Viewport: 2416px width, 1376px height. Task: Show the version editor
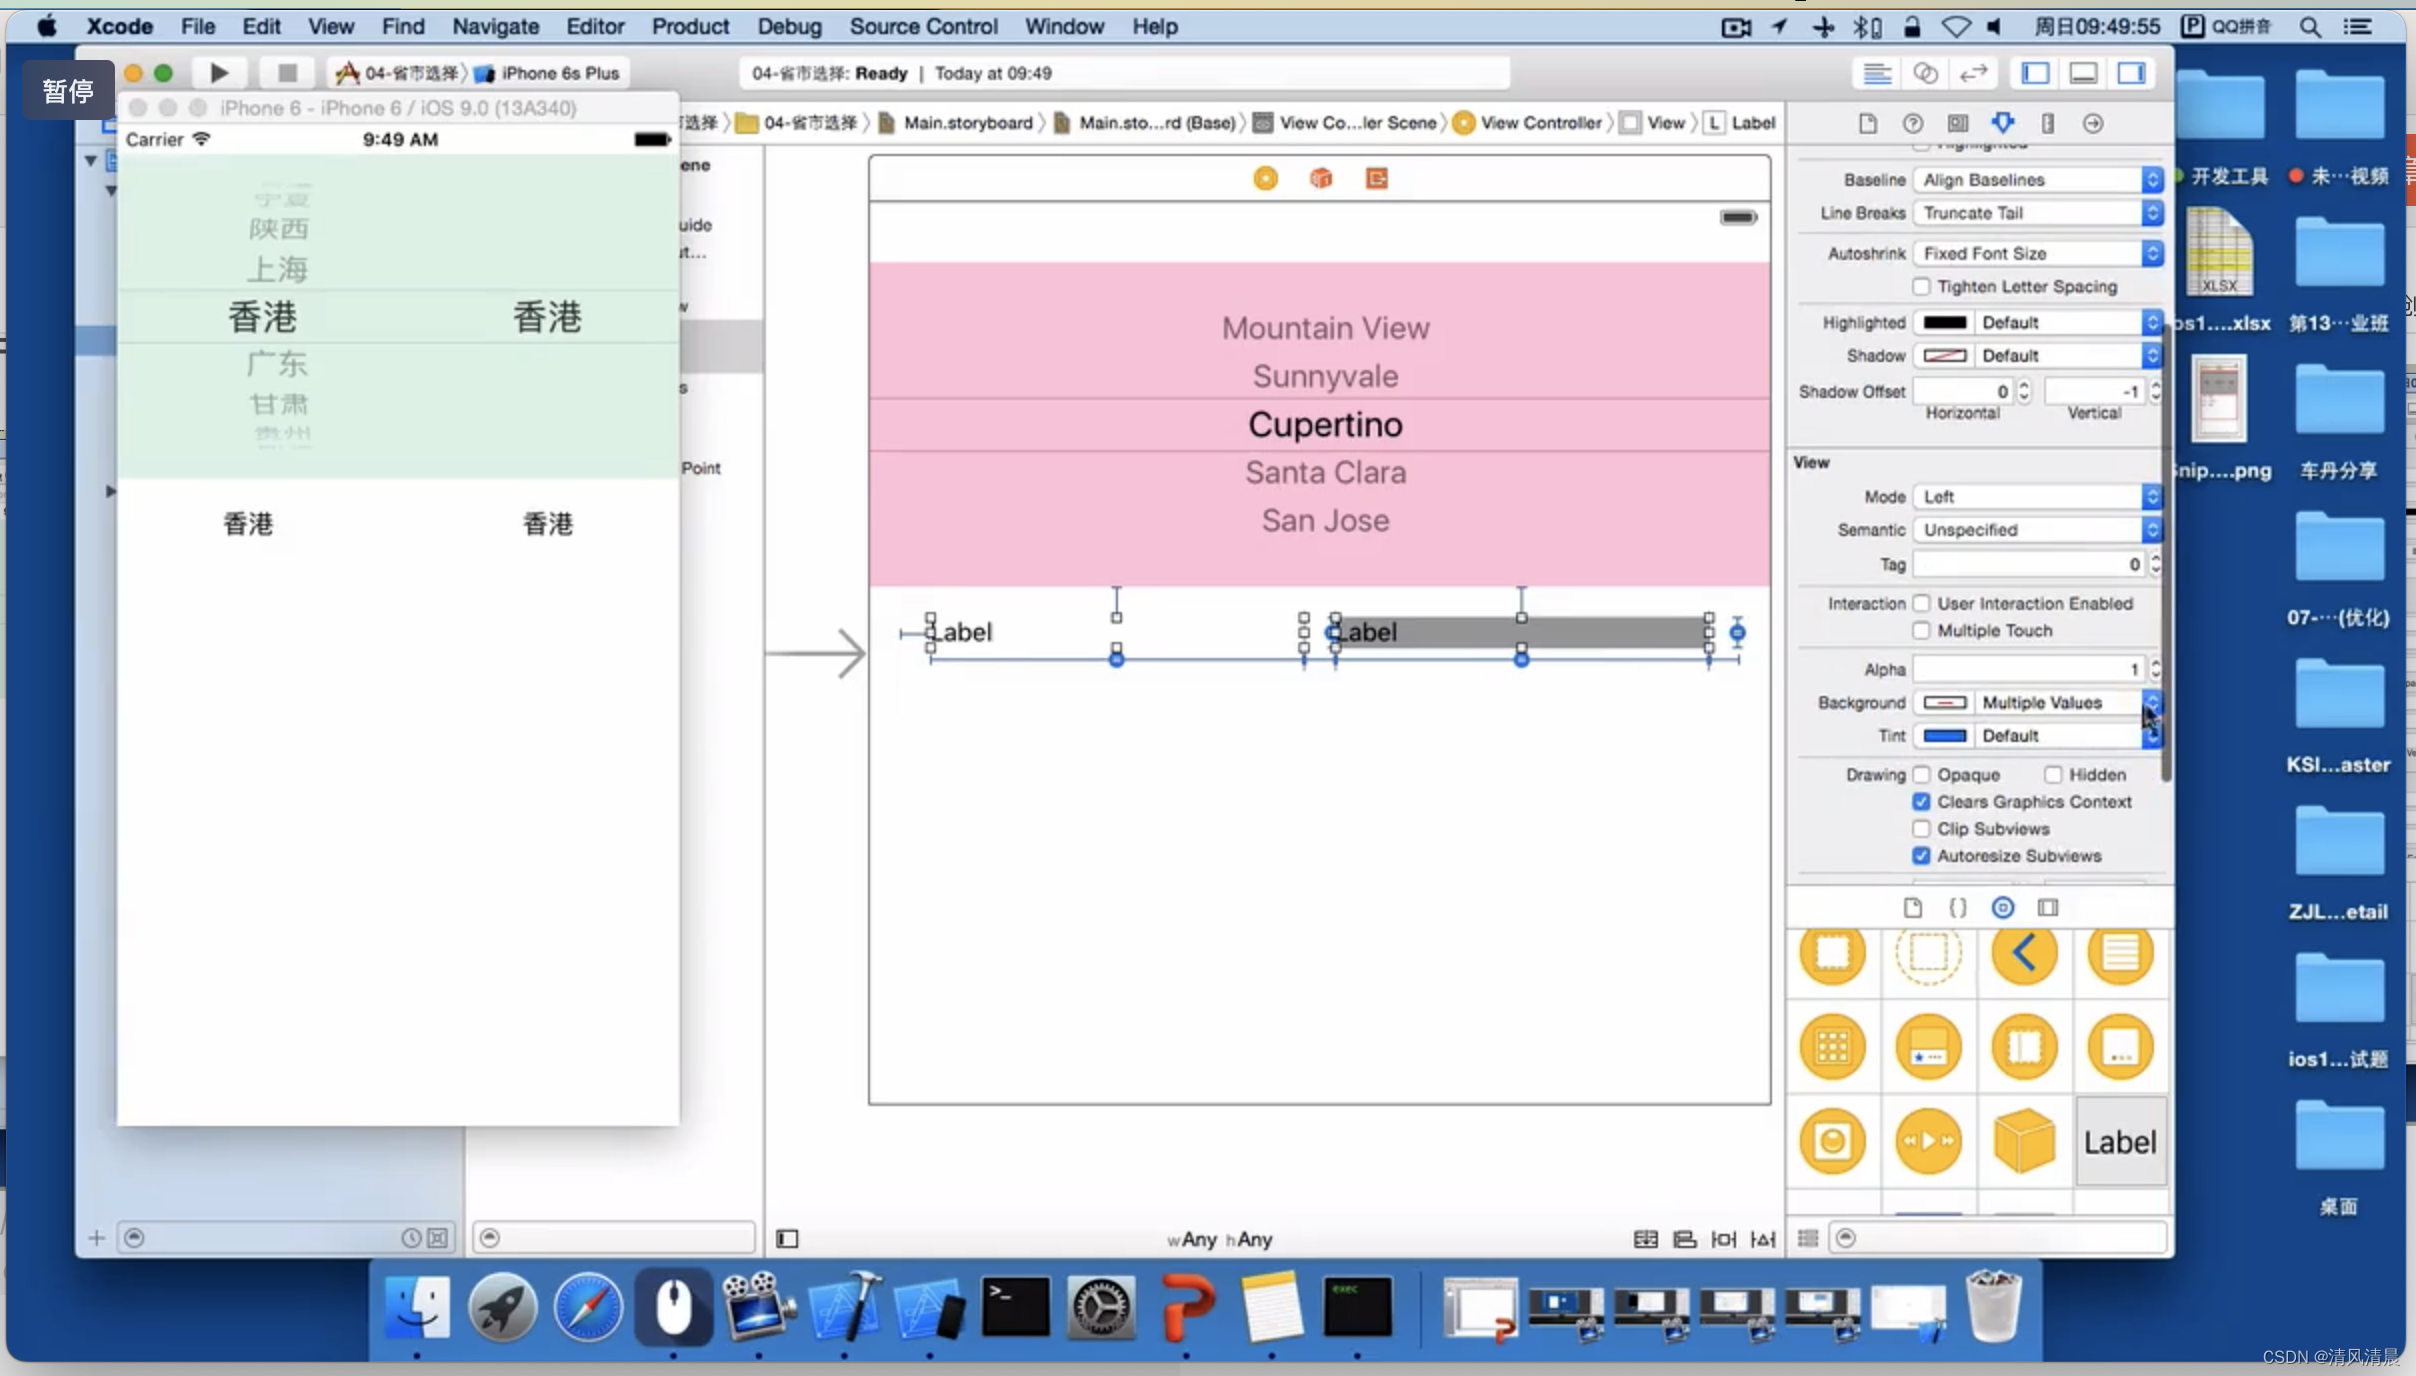(1973, 73)
